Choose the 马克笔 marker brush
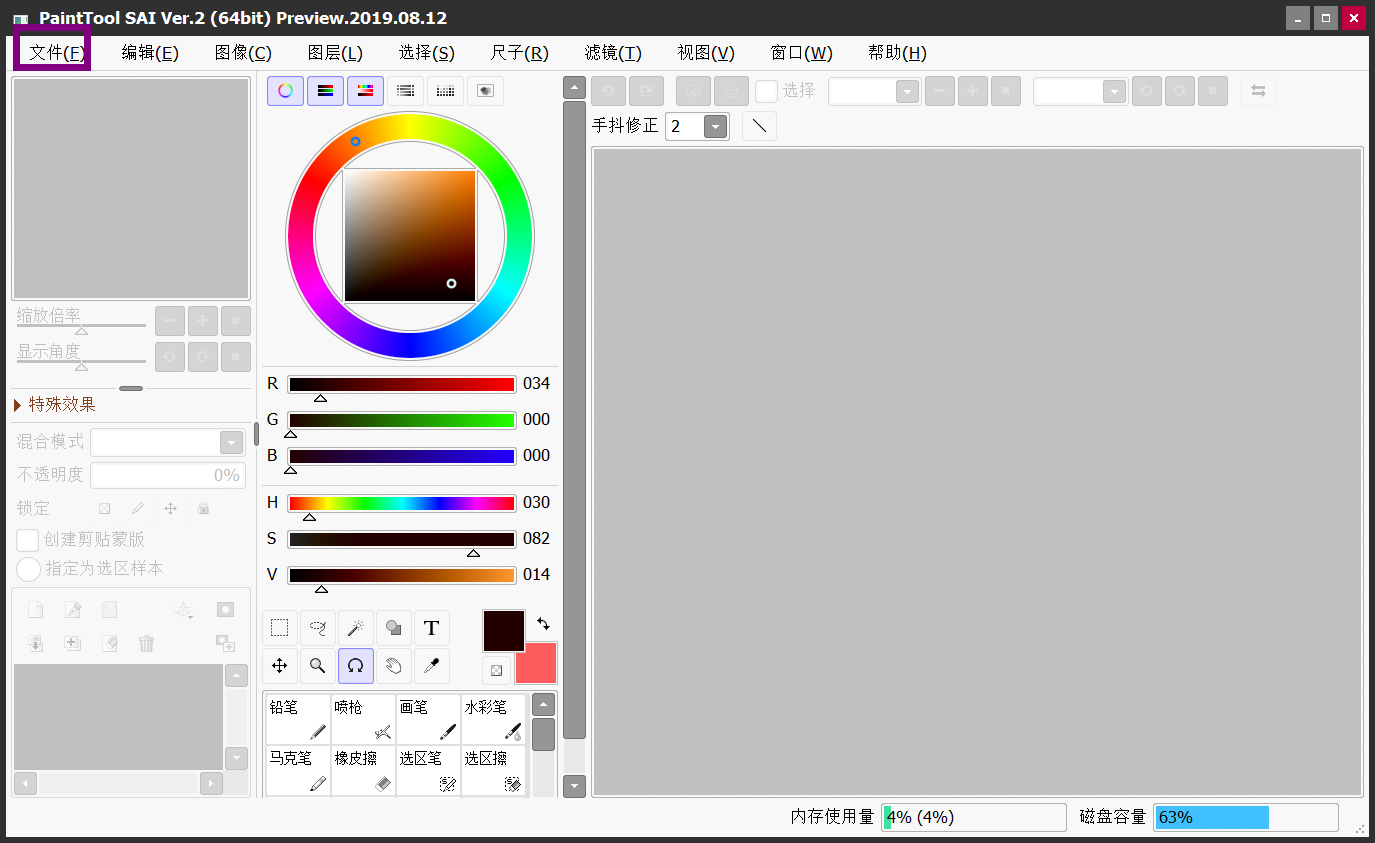The width and height of the screenshot is (1375, 843). tap(298, 770)
